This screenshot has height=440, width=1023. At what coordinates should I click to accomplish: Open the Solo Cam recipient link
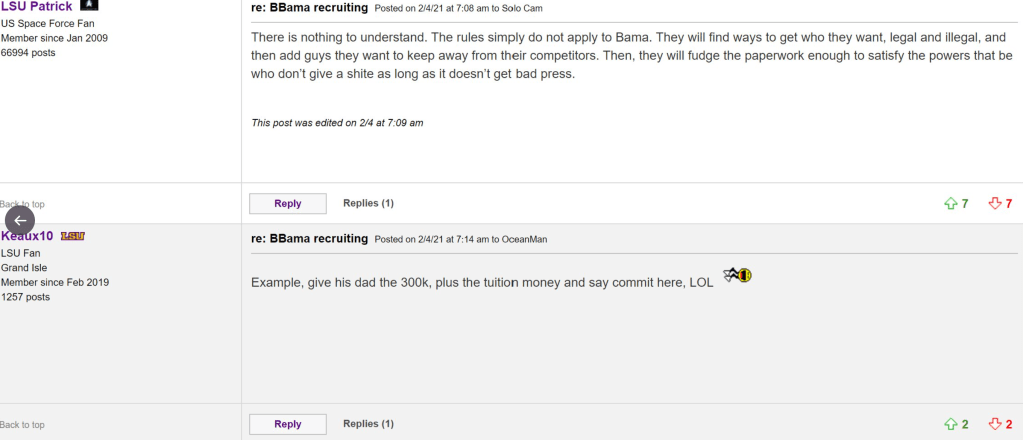[520, 9]
